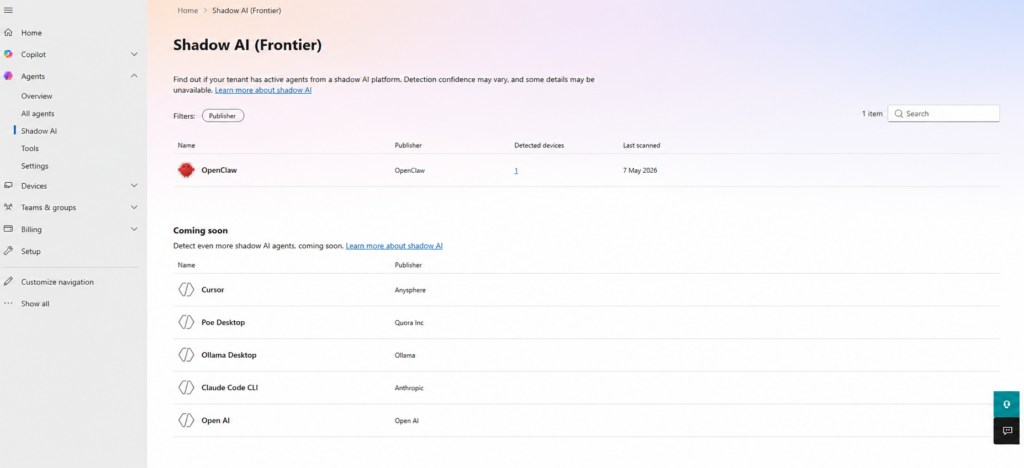The image size is (1024, 468).
Task: Click the Claude Code CLI name text
Action: coord(230,388)
